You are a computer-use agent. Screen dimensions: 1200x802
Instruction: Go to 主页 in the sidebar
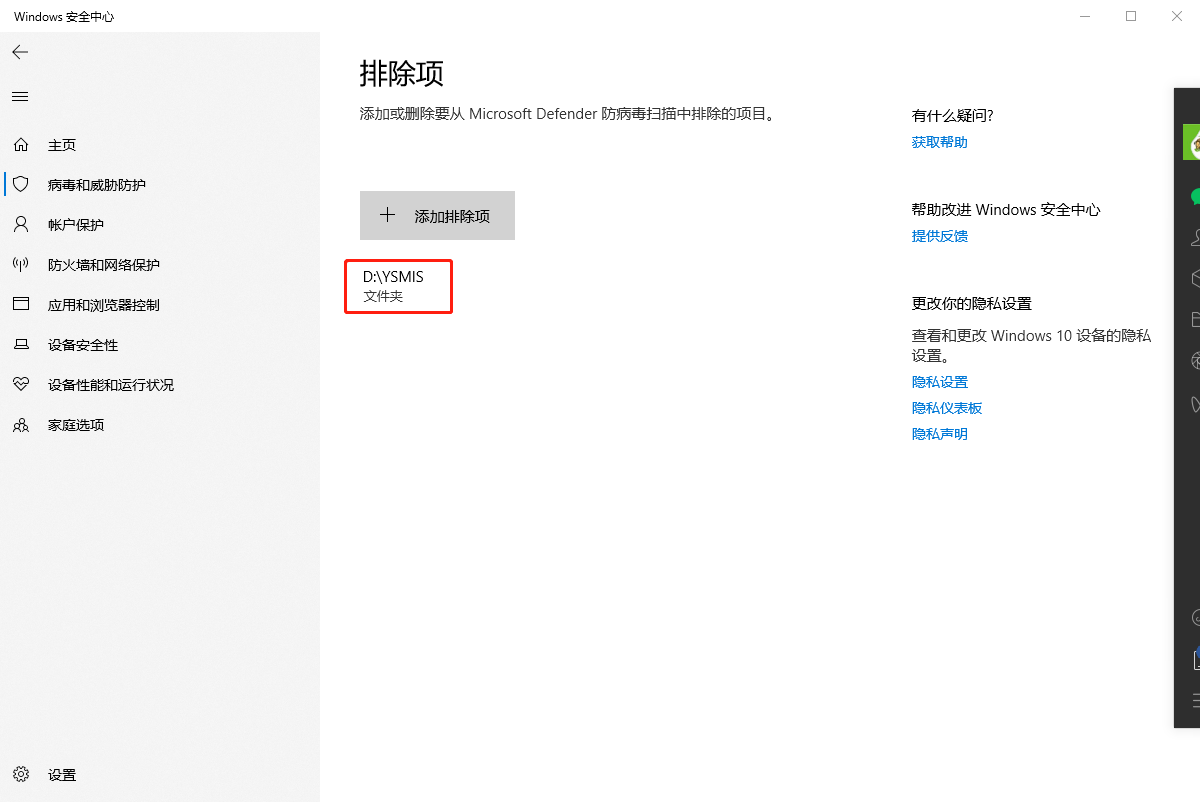pyautogui.click(x=160, y=145)
